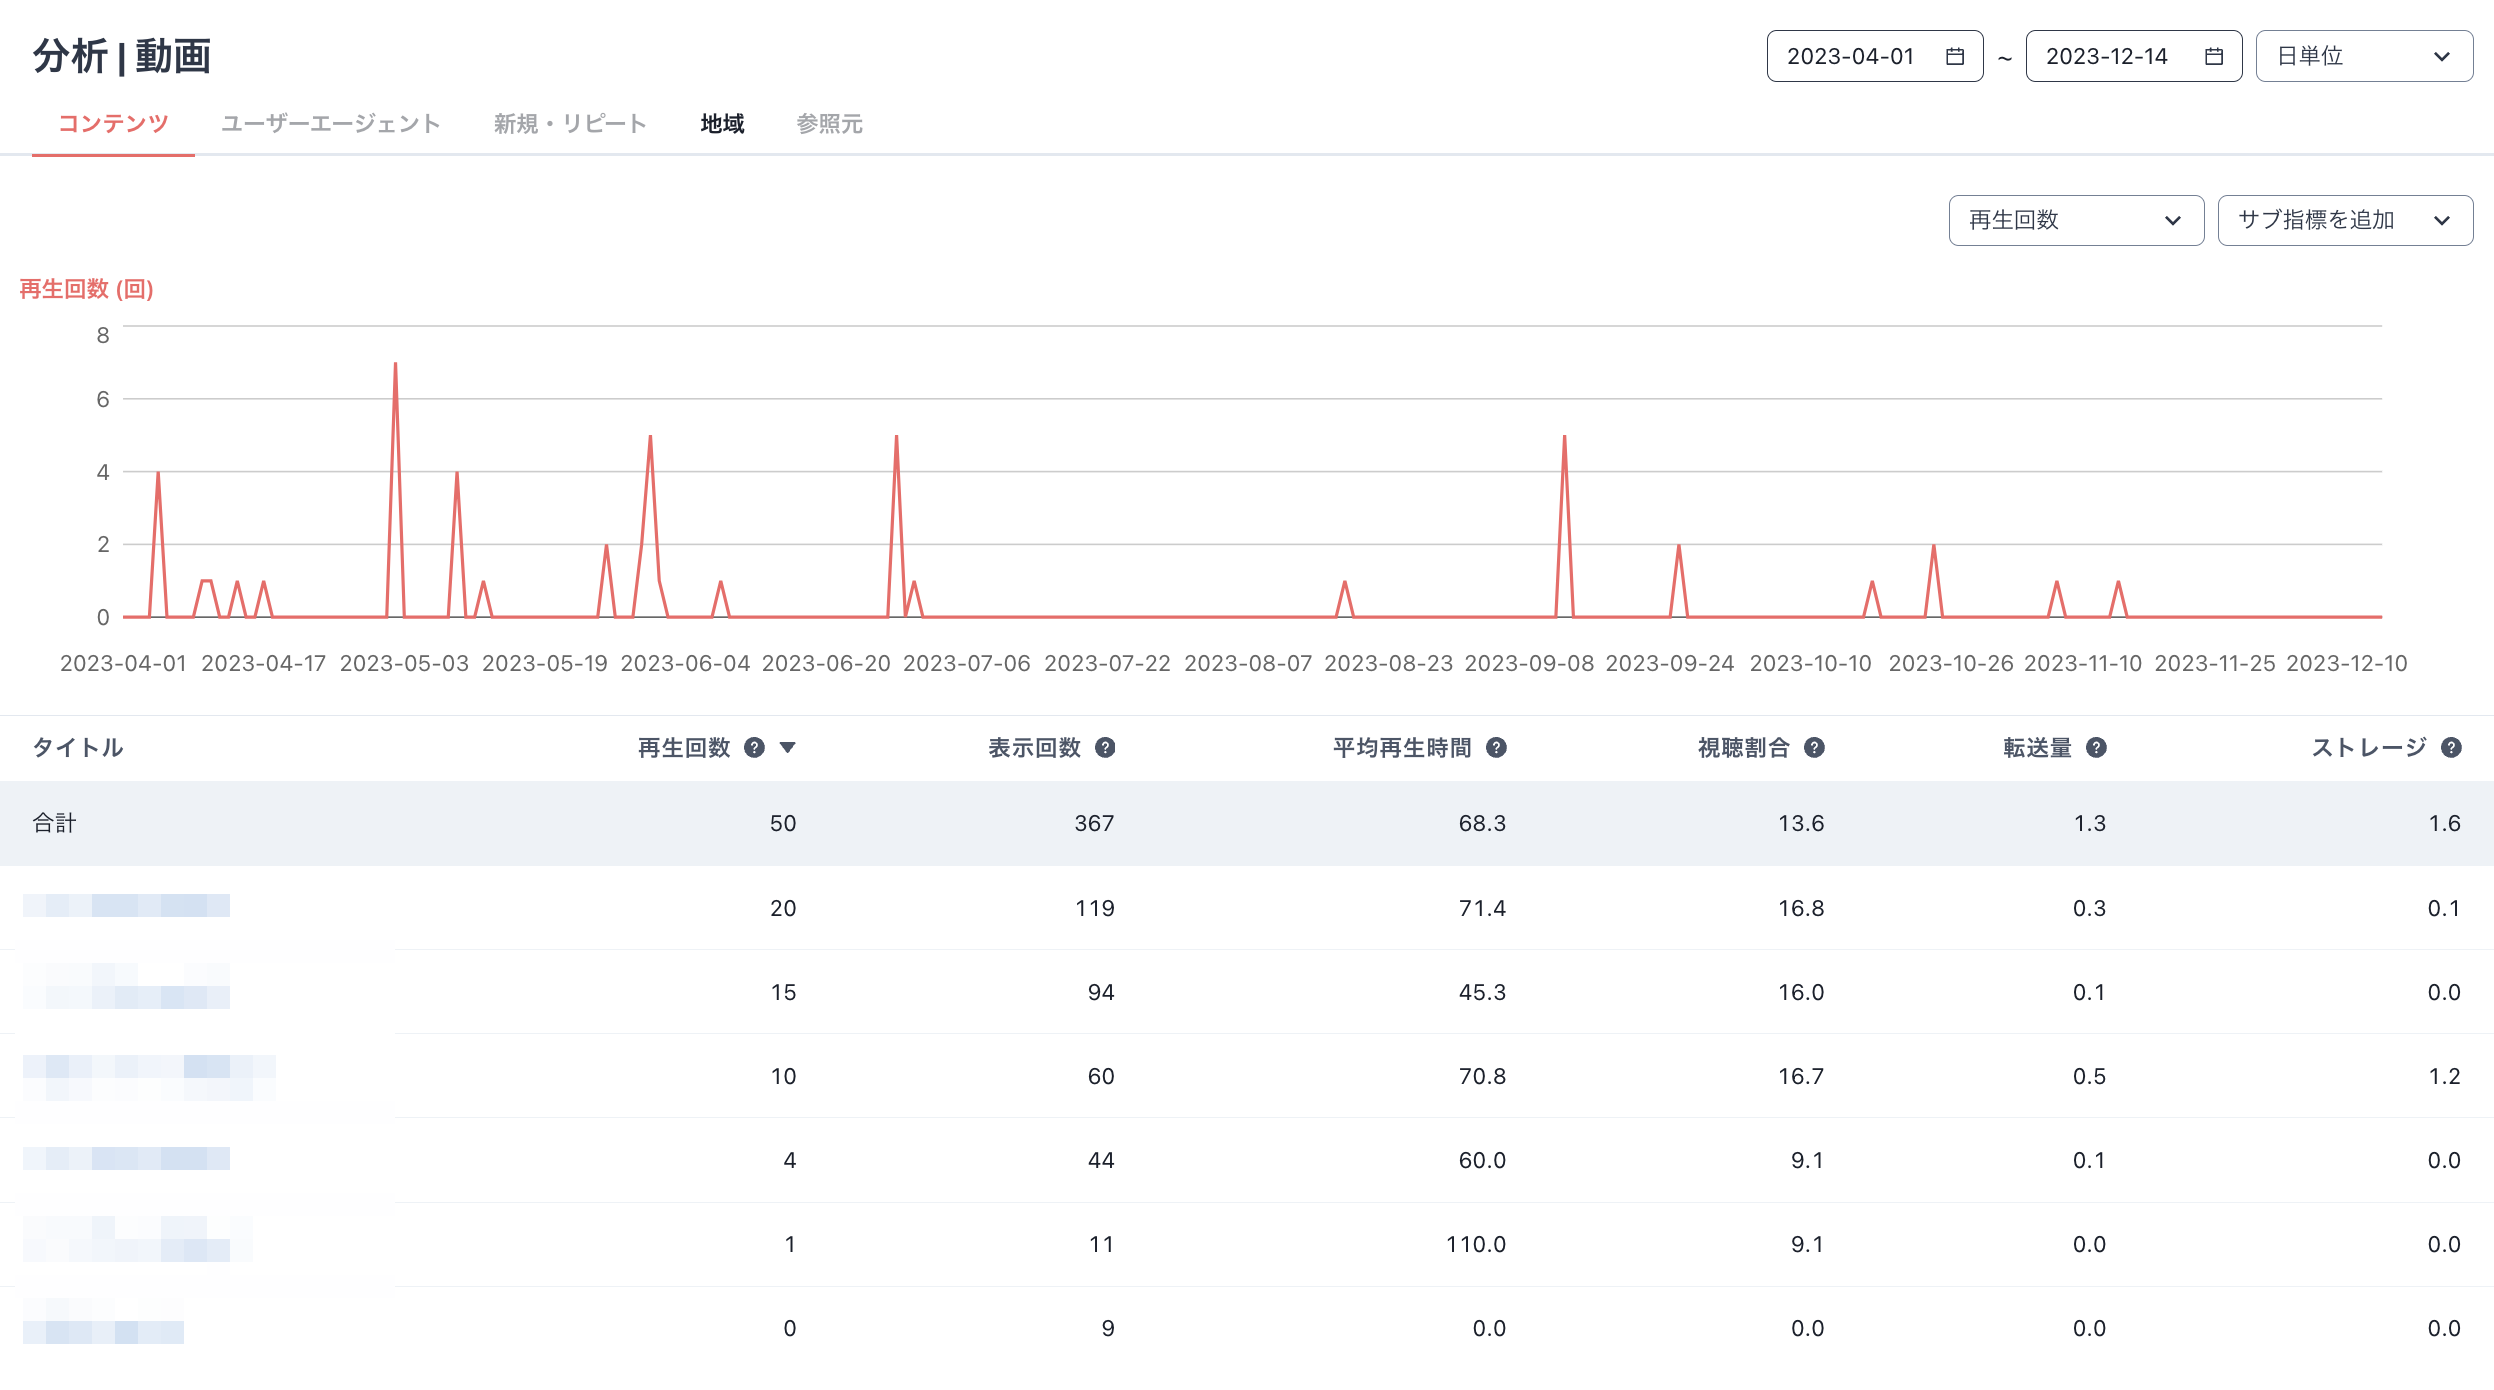
Task: Open the 新規・リピート tab
Action: 570,124
